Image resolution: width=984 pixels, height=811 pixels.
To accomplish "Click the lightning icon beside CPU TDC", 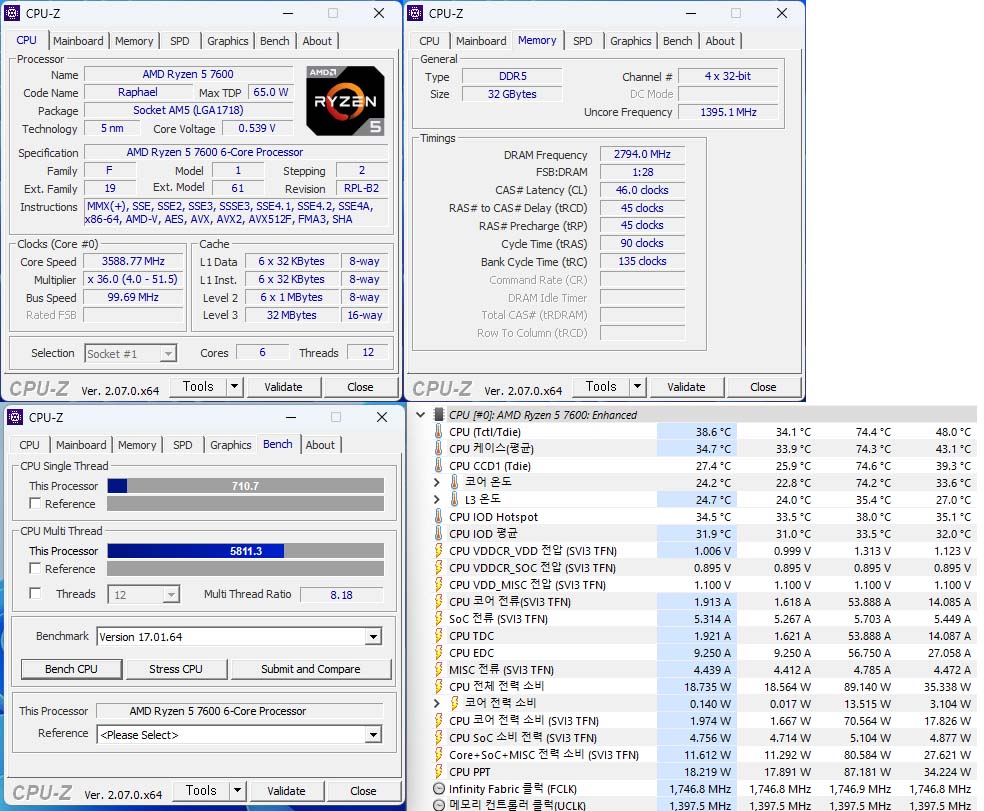I will pyautogui.click(x=439, y=636).
